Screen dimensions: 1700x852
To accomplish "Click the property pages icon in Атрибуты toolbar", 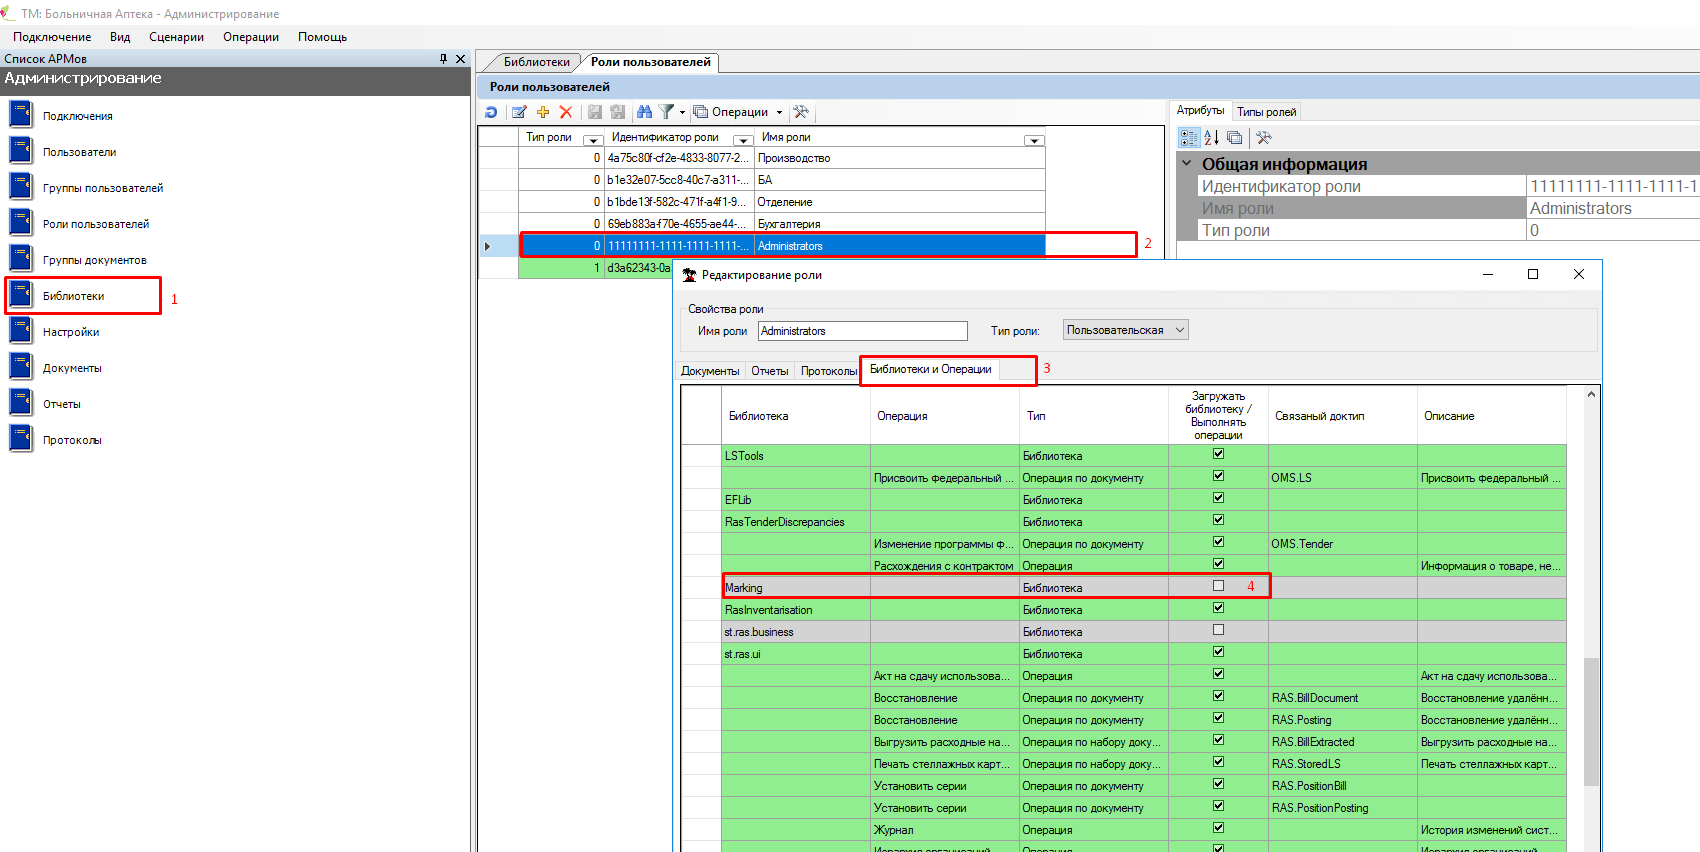I will [1235, 138].
